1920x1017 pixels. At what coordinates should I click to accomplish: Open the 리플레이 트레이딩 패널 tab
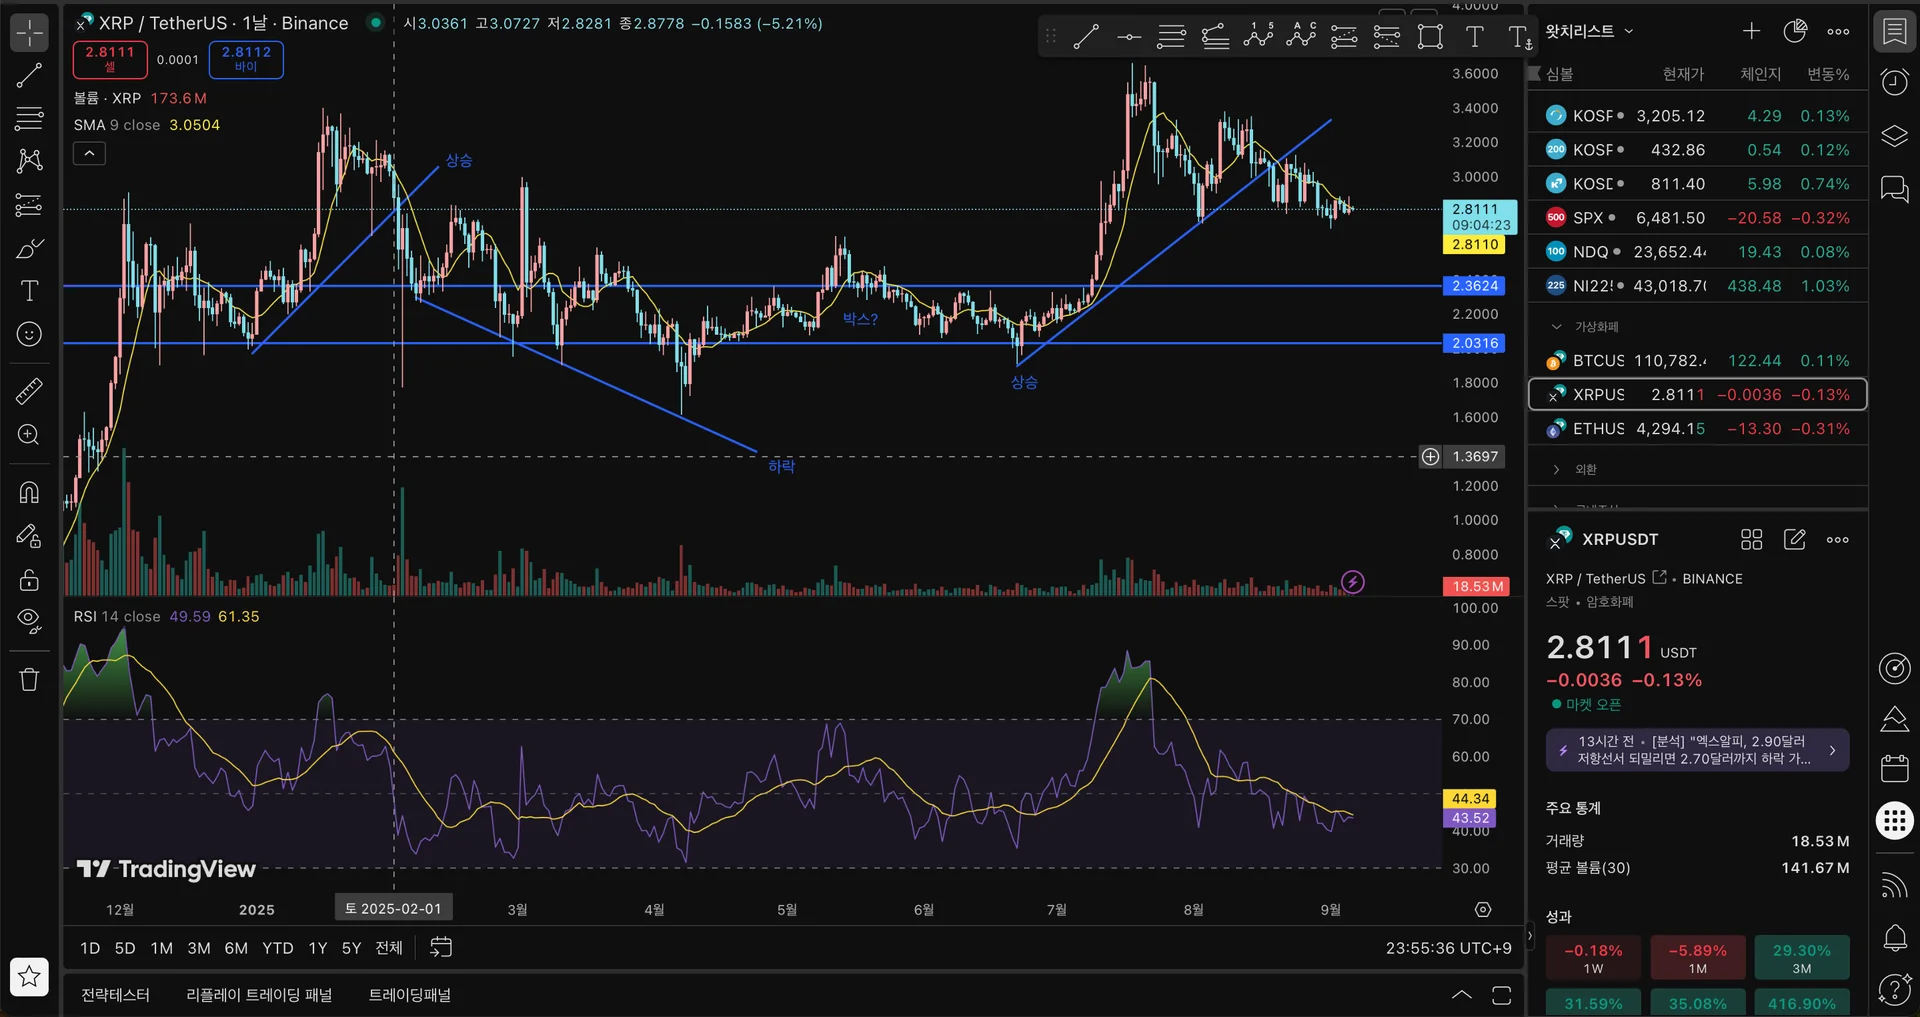pyautogui.click(x=259, y=995)
